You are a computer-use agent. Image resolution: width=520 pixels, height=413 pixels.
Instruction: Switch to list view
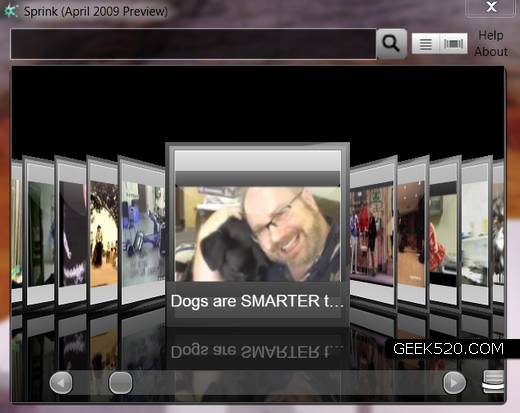(x=425, y=43)
